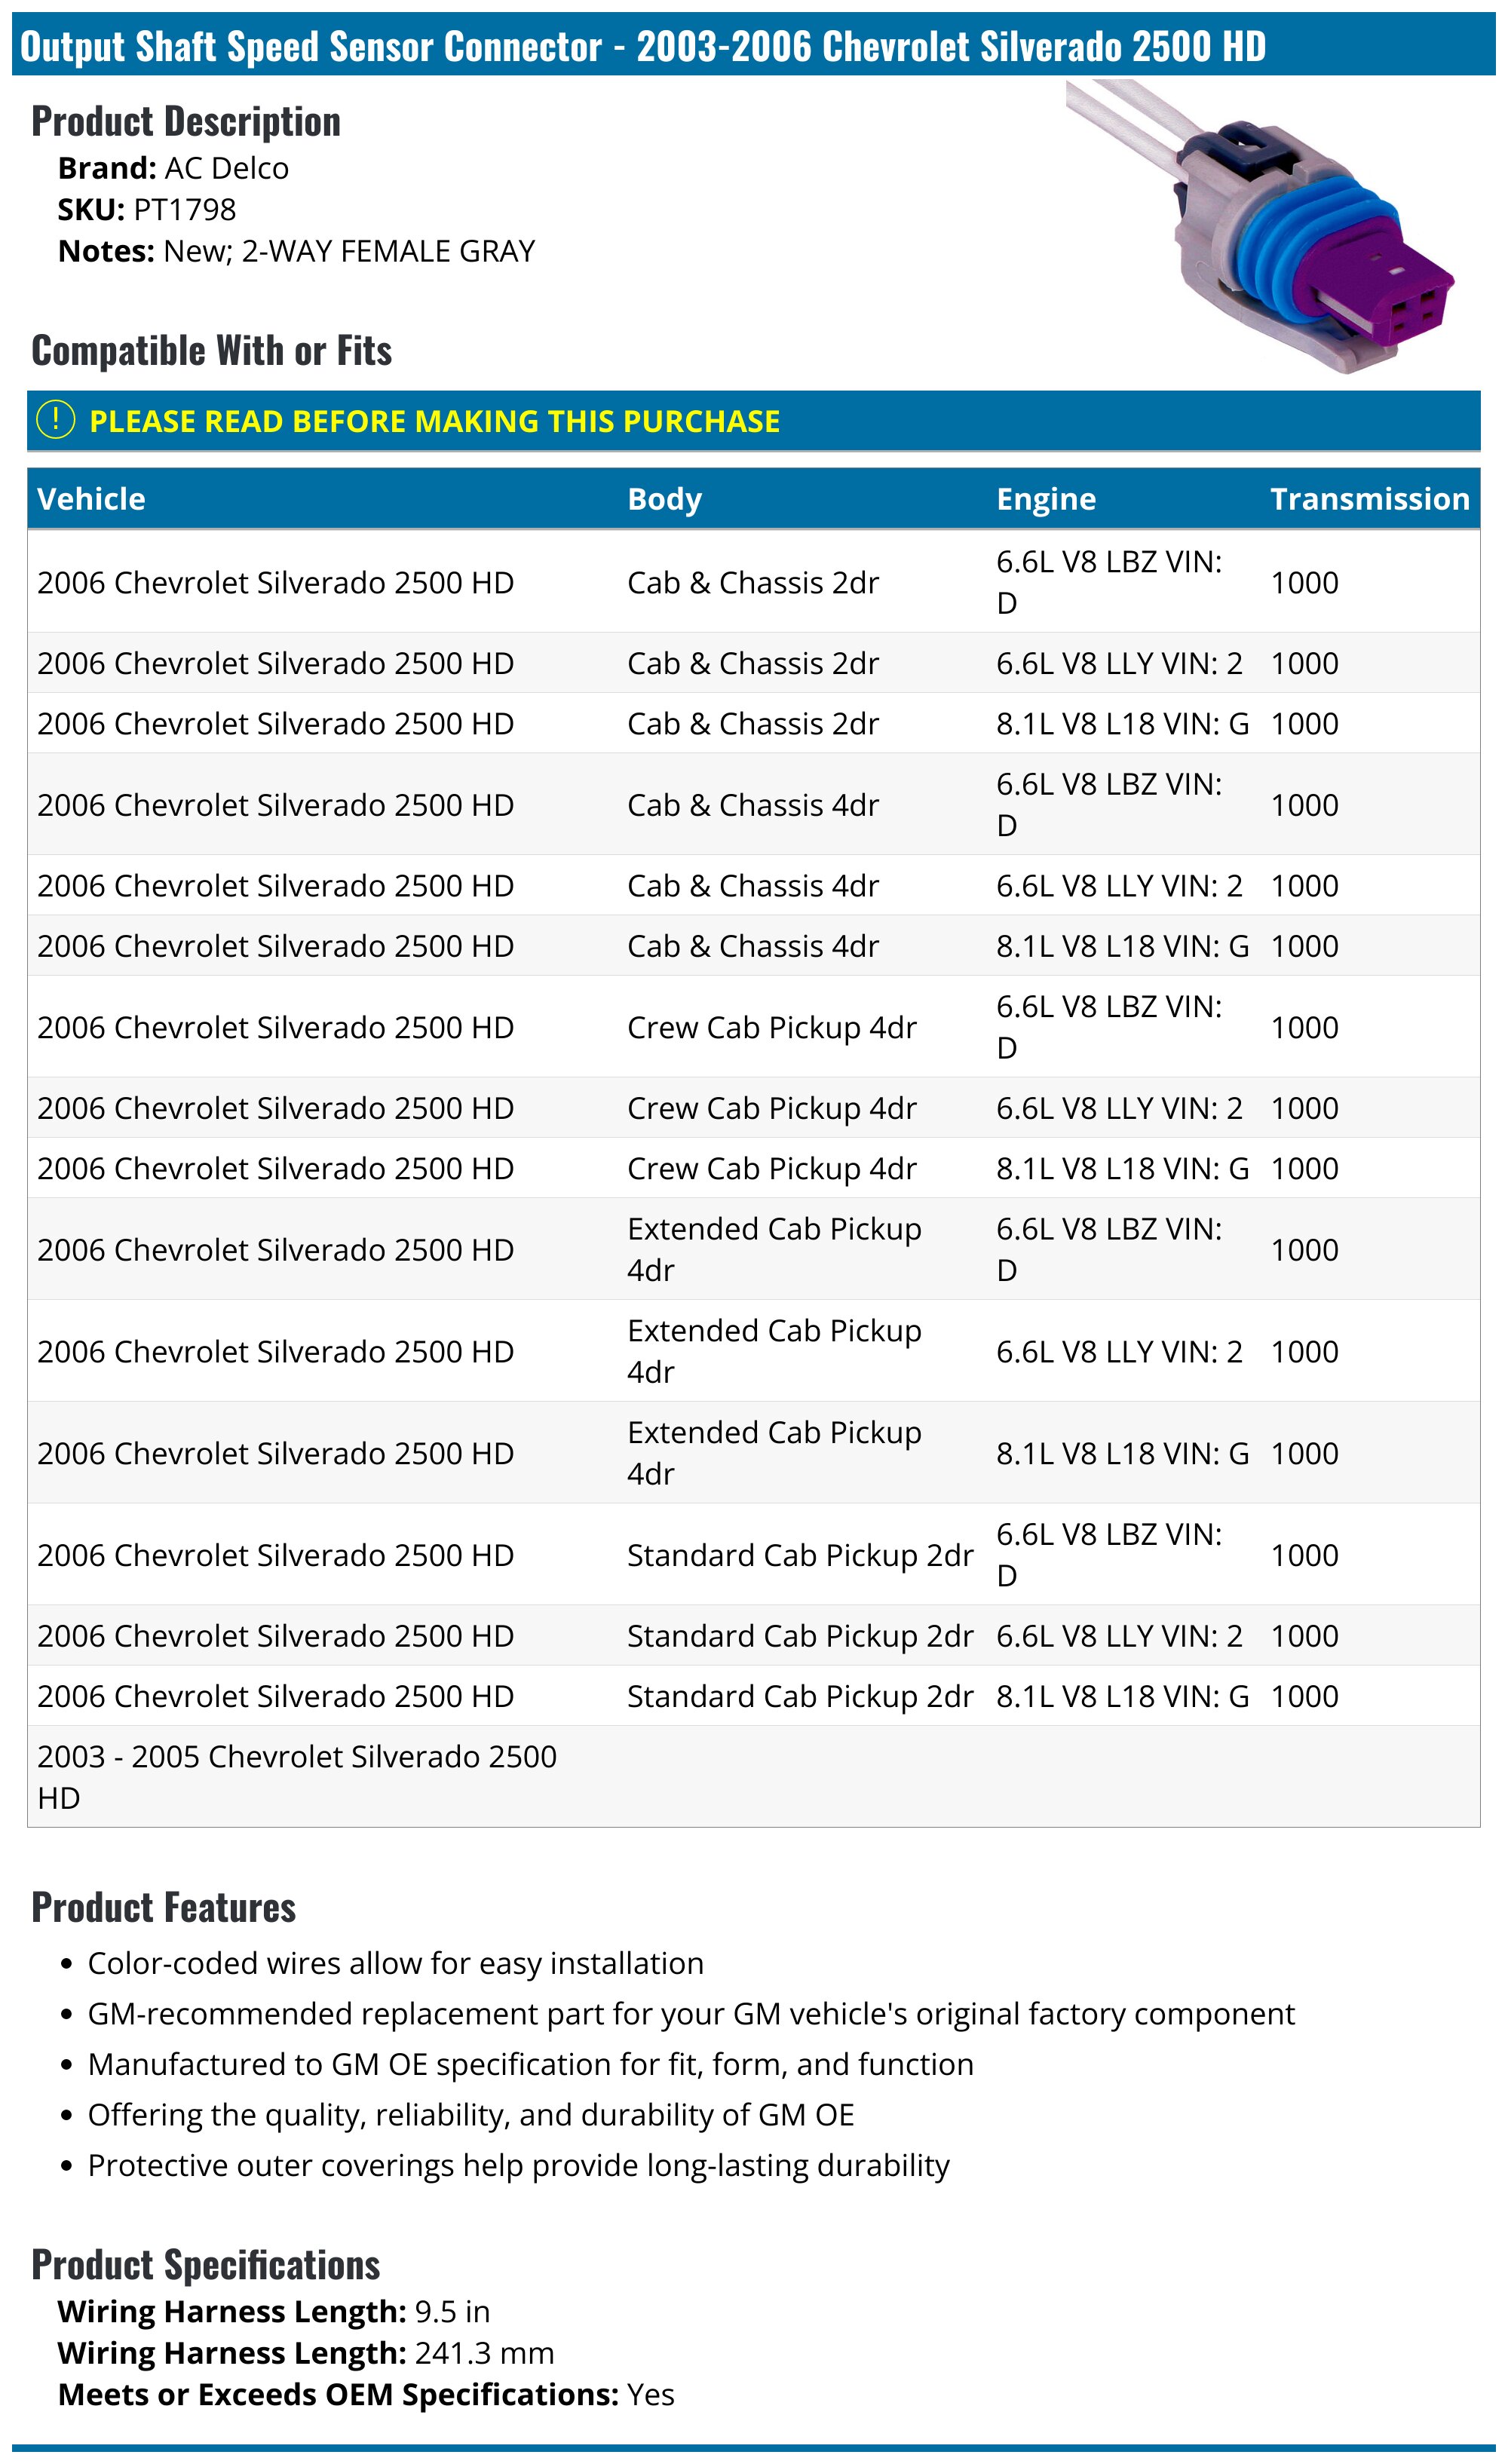Click the Product Features heading

[x=164, y=1907]
